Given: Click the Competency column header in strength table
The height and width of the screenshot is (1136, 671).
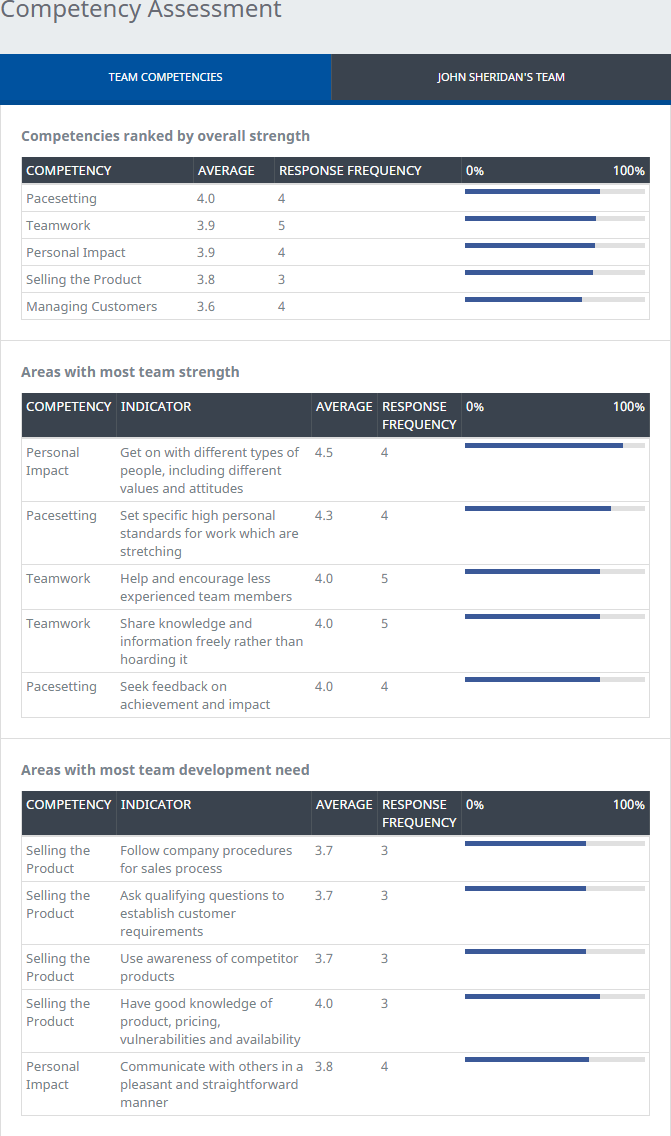Looking at the screenshot, I should pyautogui.click(x=68, y=407).
